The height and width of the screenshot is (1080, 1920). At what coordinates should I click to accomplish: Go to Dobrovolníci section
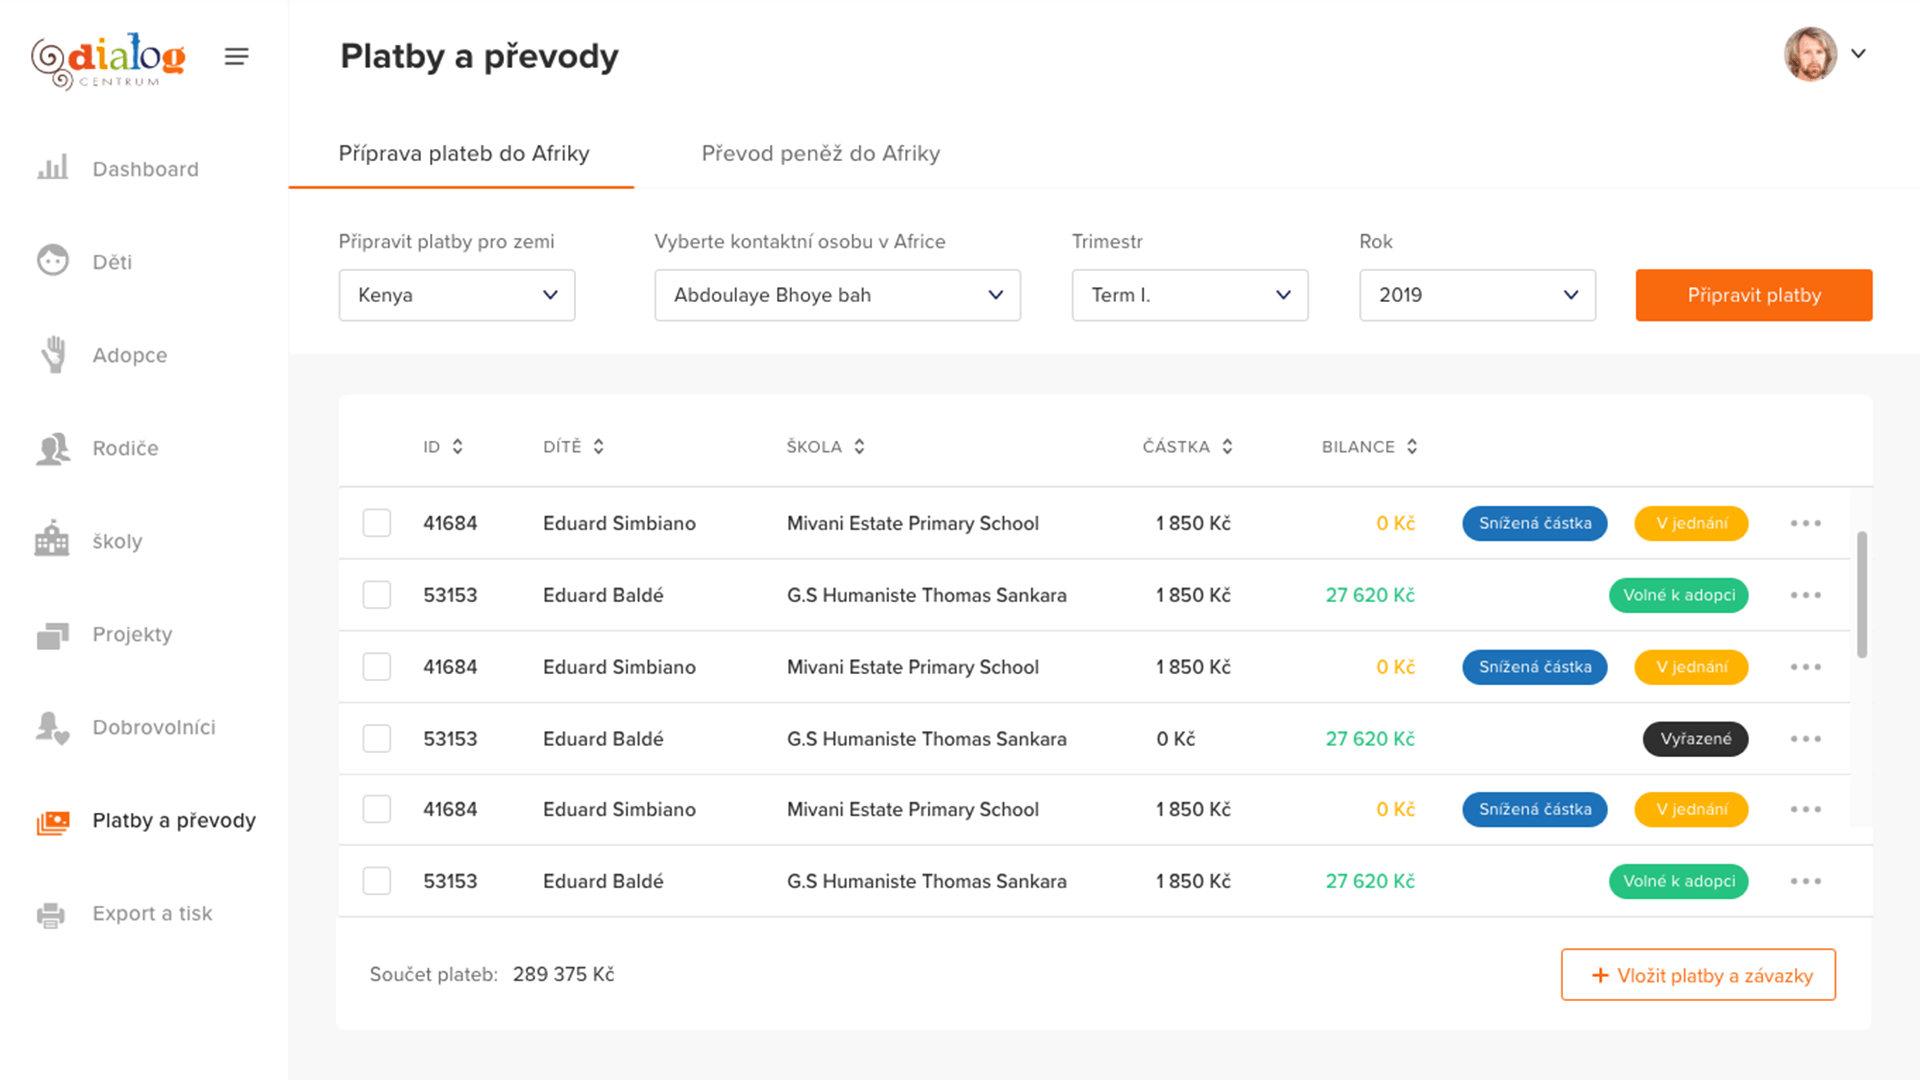pyautogui.click(x=154, y=727)
